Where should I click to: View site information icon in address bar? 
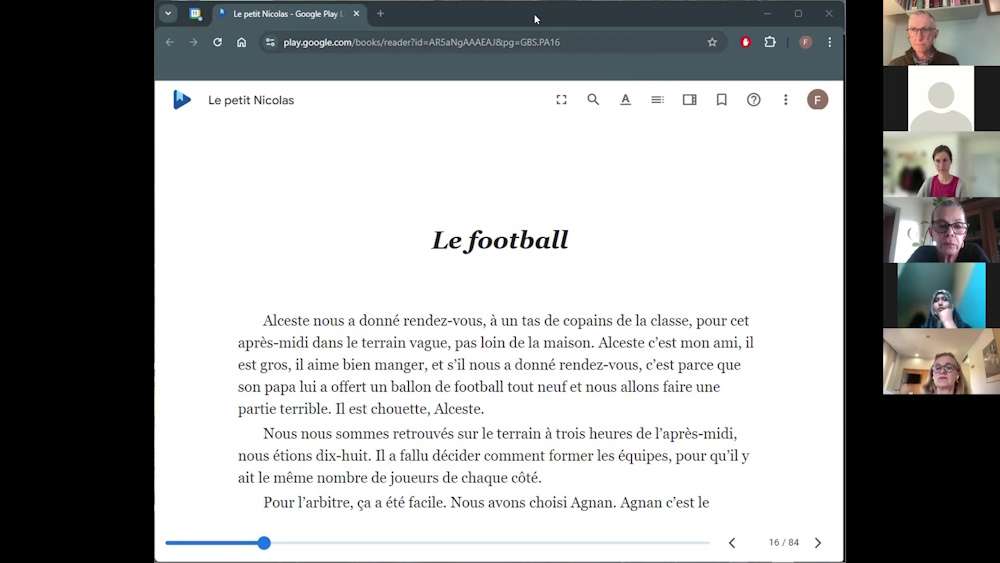coord(270,42)
